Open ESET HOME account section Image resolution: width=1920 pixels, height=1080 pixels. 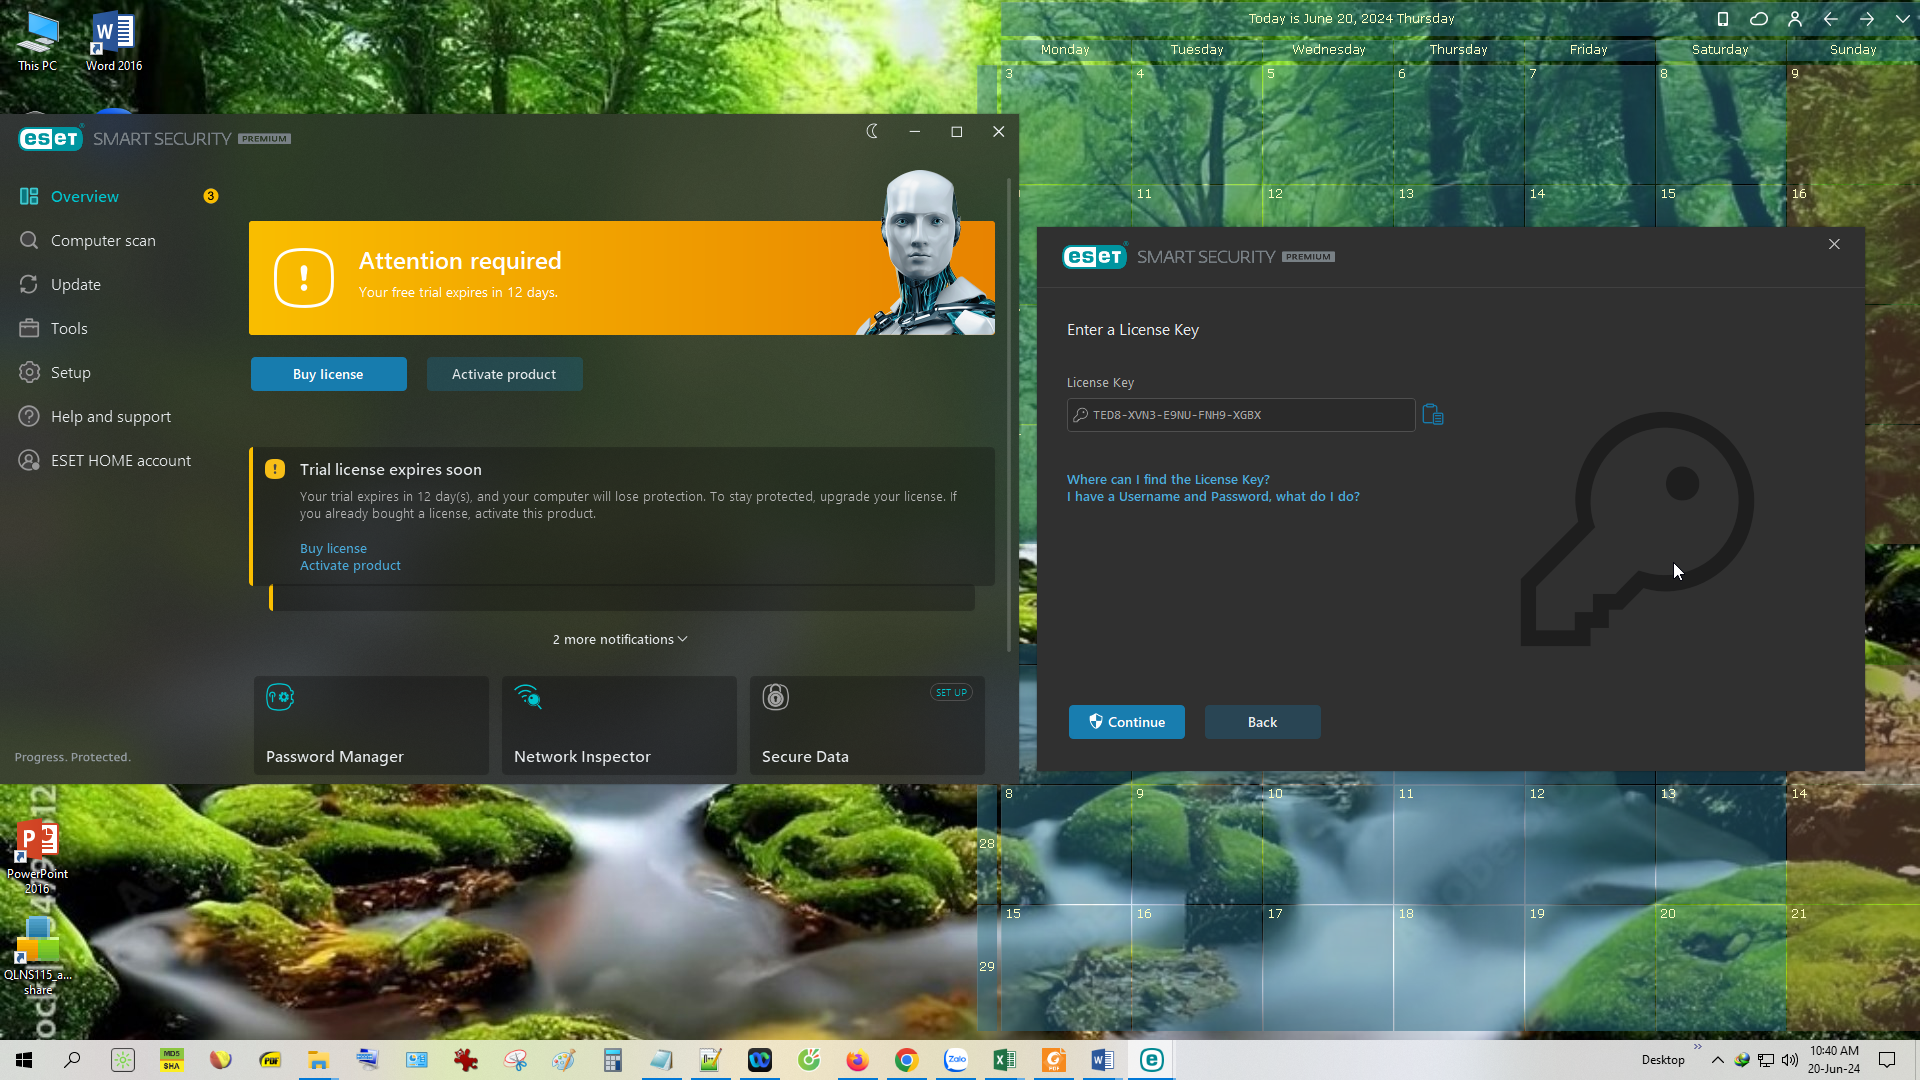[x=121, y=461]
